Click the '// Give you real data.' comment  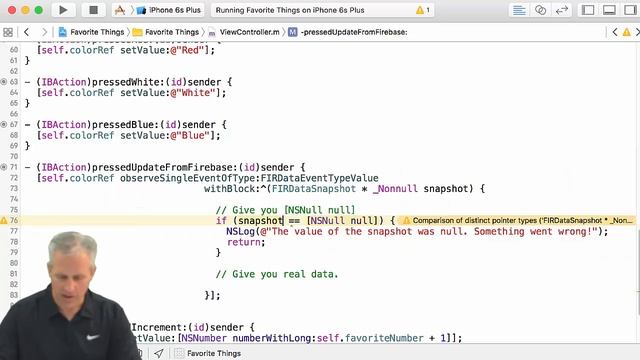tap(277, 274)
